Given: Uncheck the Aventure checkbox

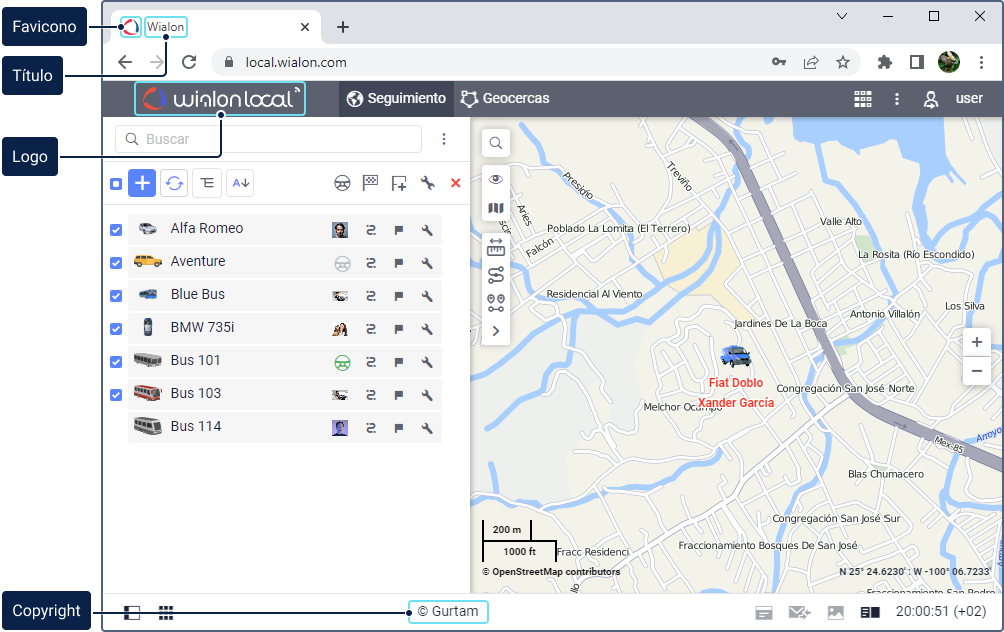Looking at the screenshot, I should click(x=116, y=263).
